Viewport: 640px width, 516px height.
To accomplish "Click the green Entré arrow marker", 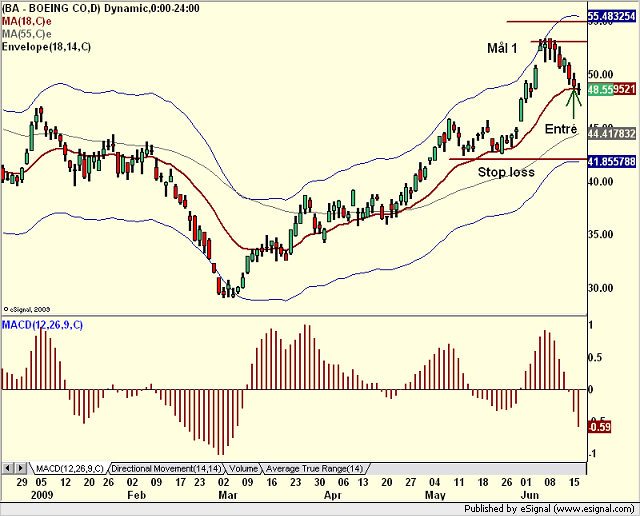I will point(573,102).
